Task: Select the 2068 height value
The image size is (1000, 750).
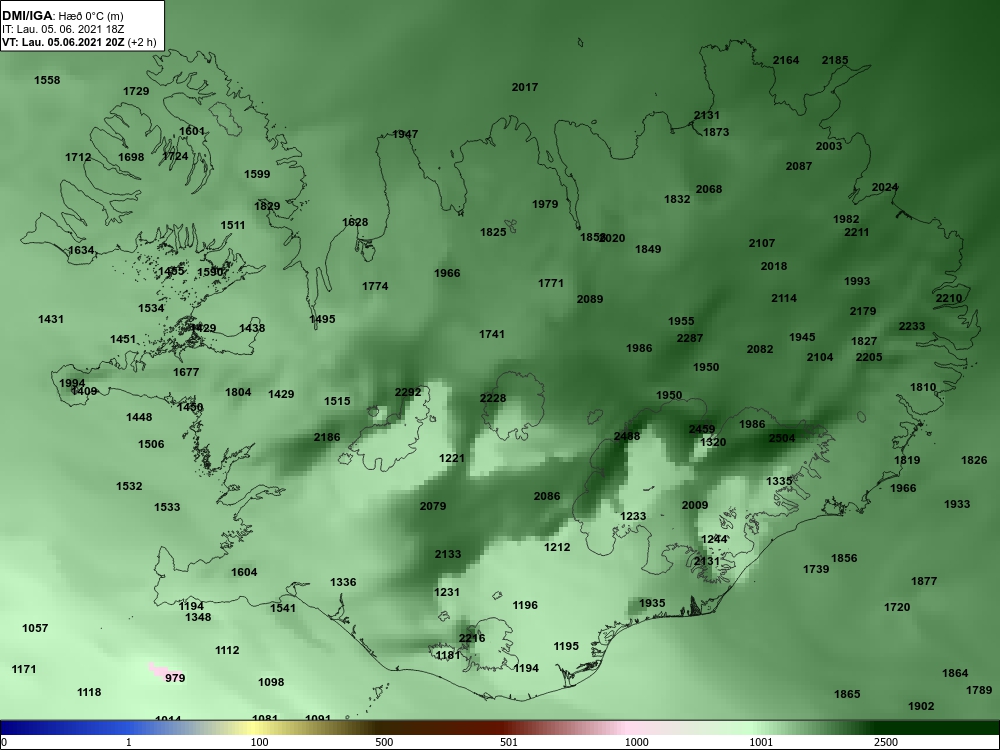Action: (x=709, y=189)
